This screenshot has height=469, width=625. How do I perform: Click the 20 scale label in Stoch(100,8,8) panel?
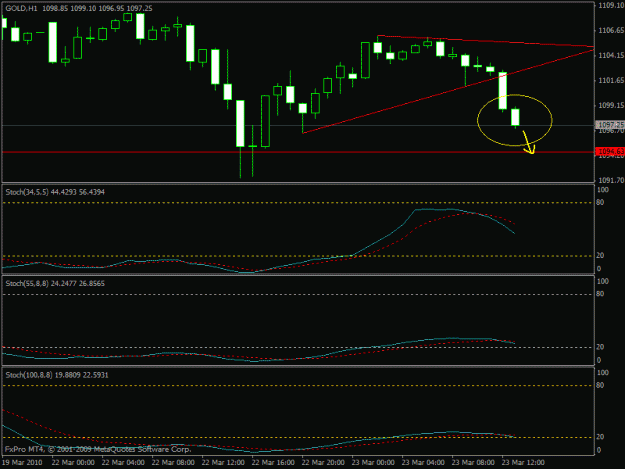click(x=600, y=437)
